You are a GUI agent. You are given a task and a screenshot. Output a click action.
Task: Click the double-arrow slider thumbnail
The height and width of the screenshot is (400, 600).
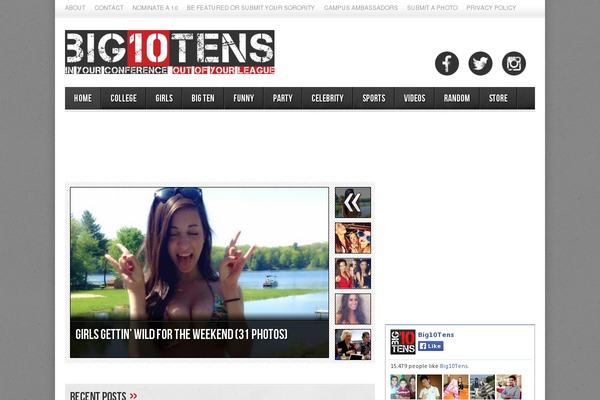click(x=352, y=203)
